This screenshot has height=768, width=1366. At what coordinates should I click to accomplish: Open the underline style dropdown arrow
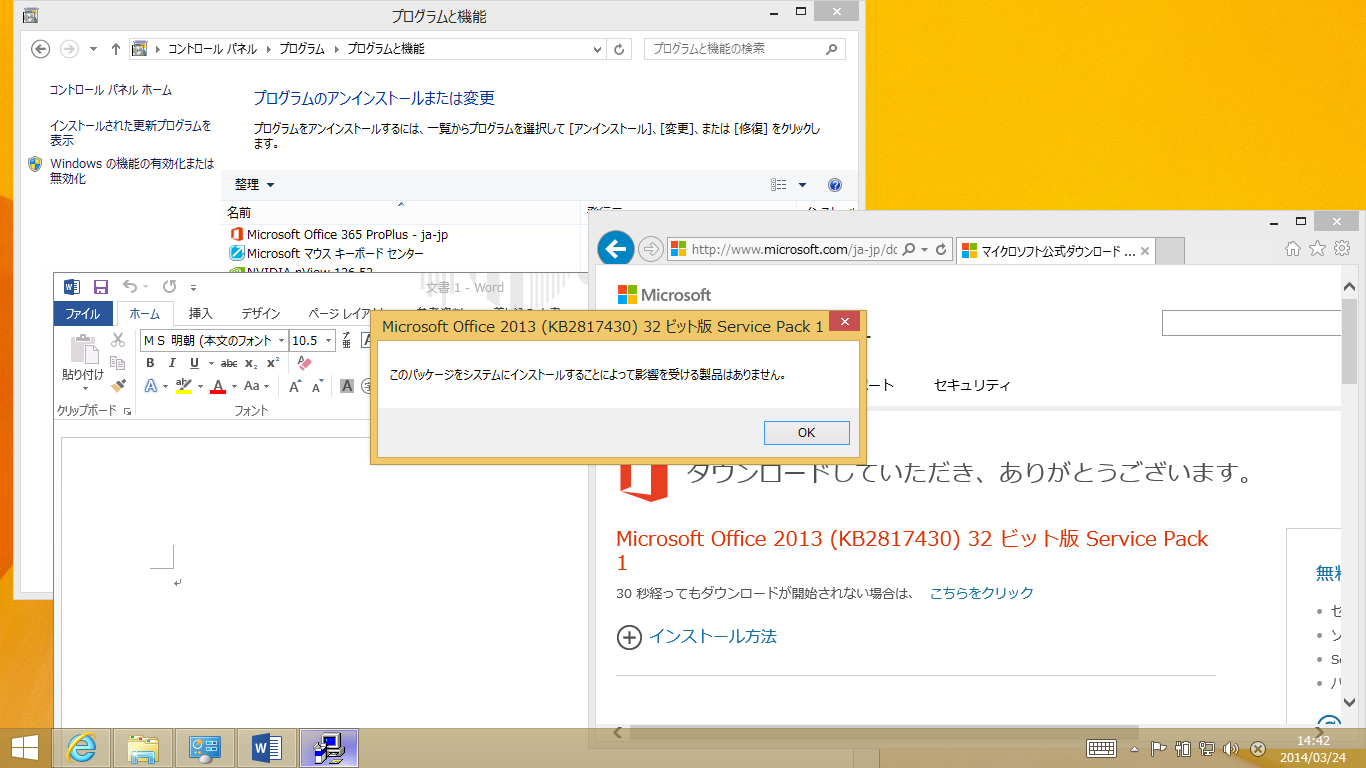click(209, 363)
